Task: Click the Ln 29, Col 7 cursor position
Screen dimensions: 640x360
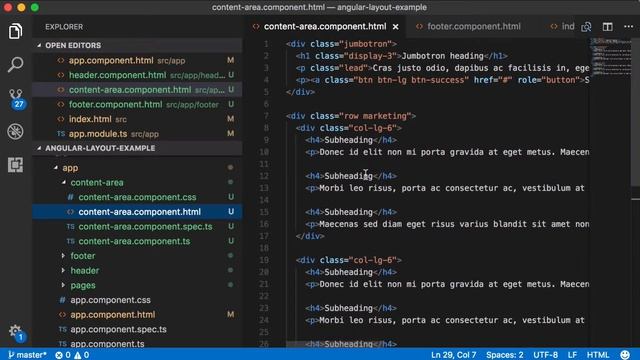Action: click(x=453, y=355)
